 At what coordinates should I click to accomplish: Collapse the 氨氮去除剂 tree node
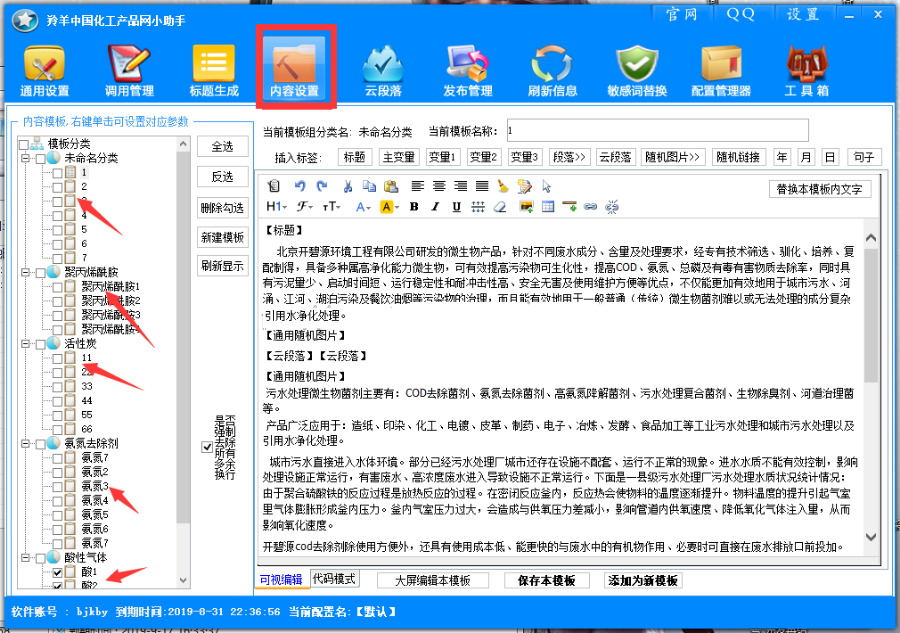[24, 443]
